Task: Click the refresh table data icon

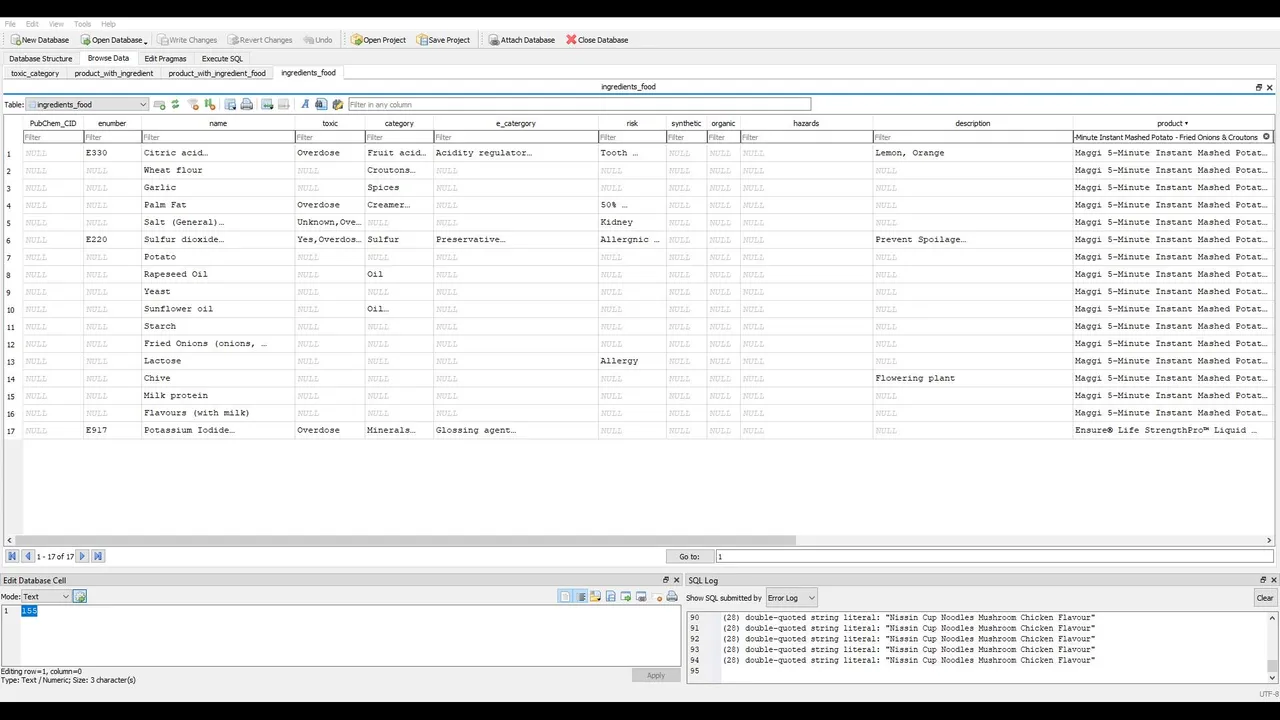Action: 175,104
